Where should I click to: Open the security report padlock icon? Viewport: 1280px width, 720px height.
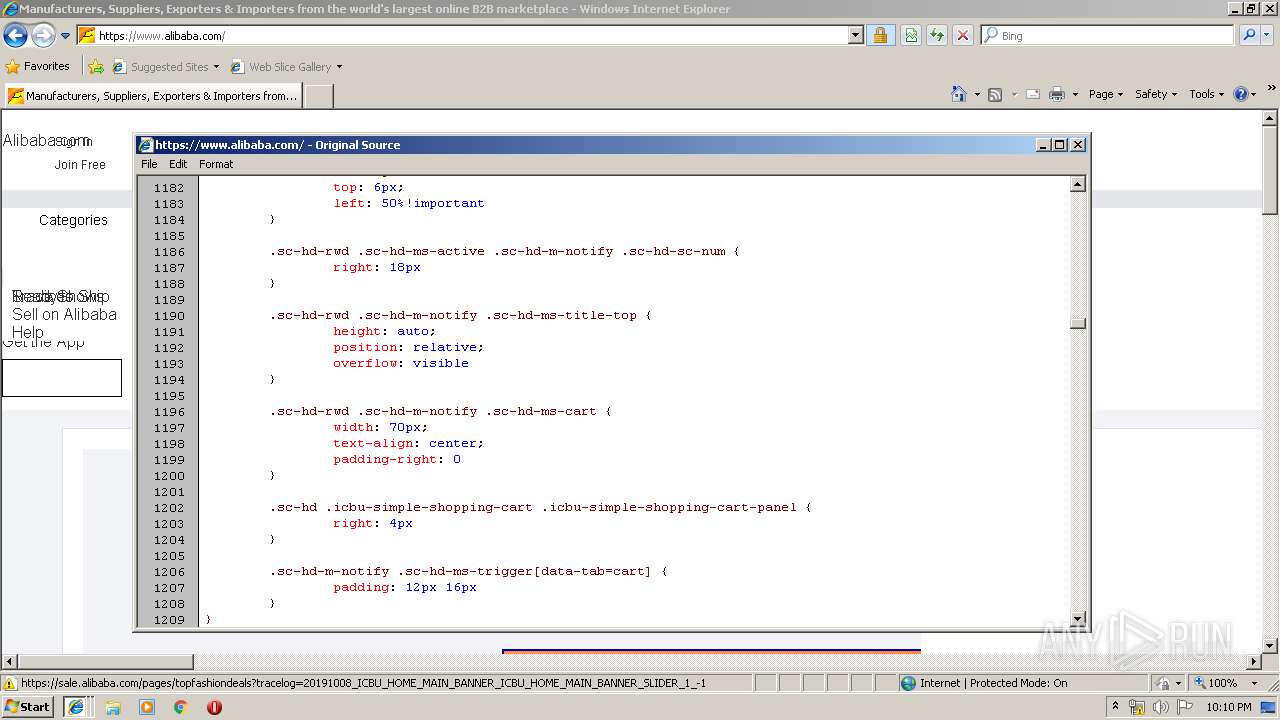coord(880,36)
